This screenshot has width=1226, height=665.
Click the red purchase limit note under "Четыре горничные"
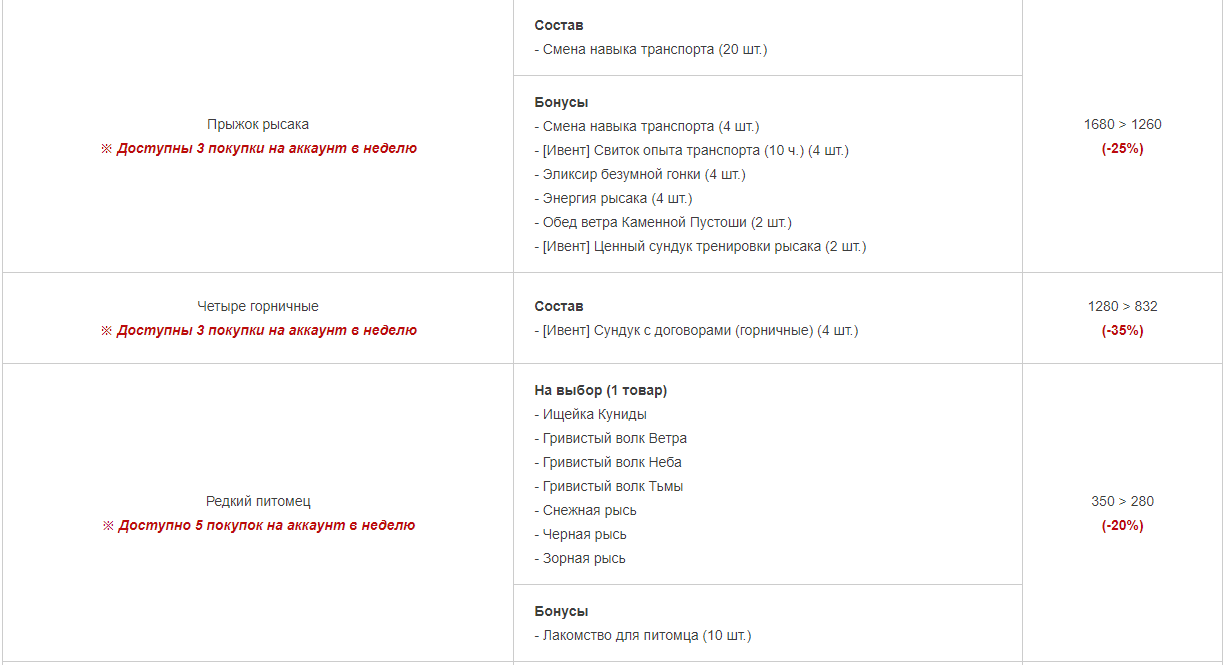tap(258, 331)
